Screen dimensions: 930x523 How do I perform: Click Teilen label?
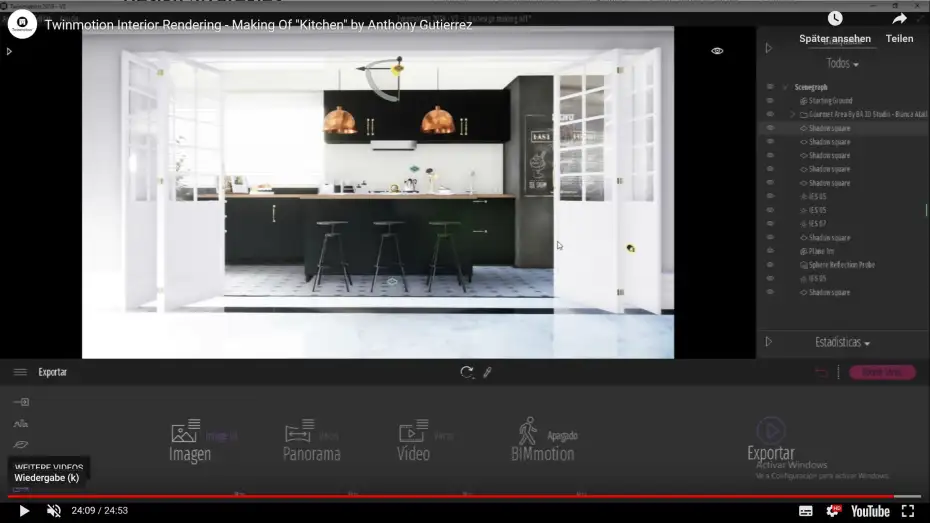point(899,39)
